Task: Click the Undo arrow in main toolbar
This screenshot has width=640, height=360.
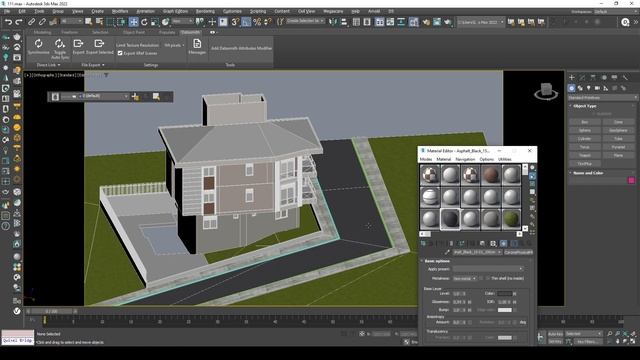Action: [8, 22]
